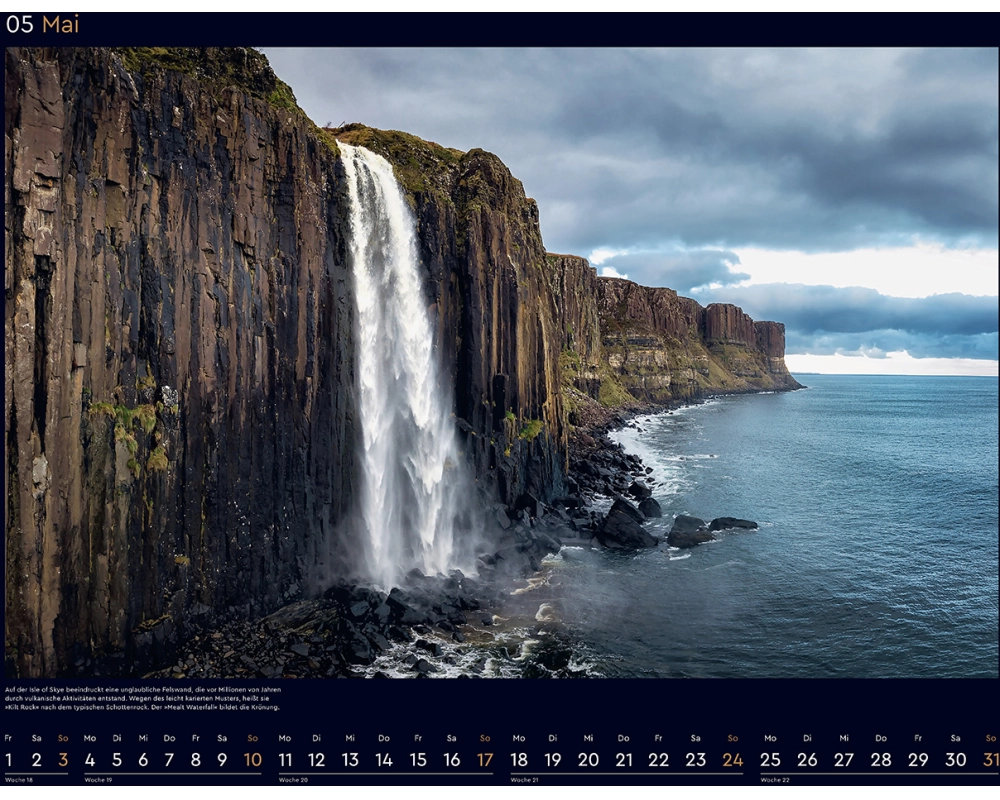Click date 11 in the calendar strip
The image size is (1000, 800).
point(285,759)
